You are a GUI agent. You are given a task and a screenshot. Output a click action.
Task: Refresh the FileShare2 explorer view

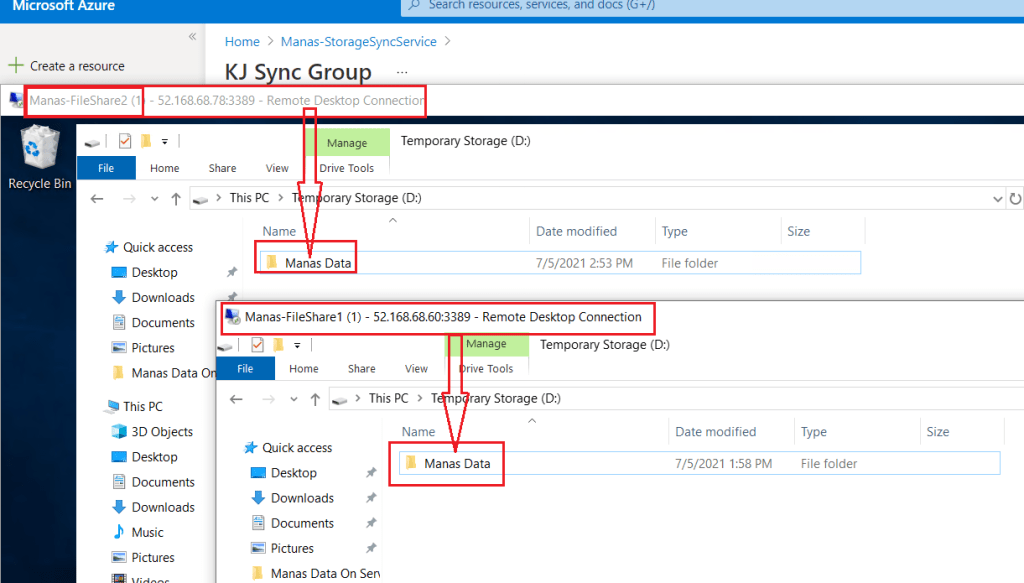point(1015,198)
